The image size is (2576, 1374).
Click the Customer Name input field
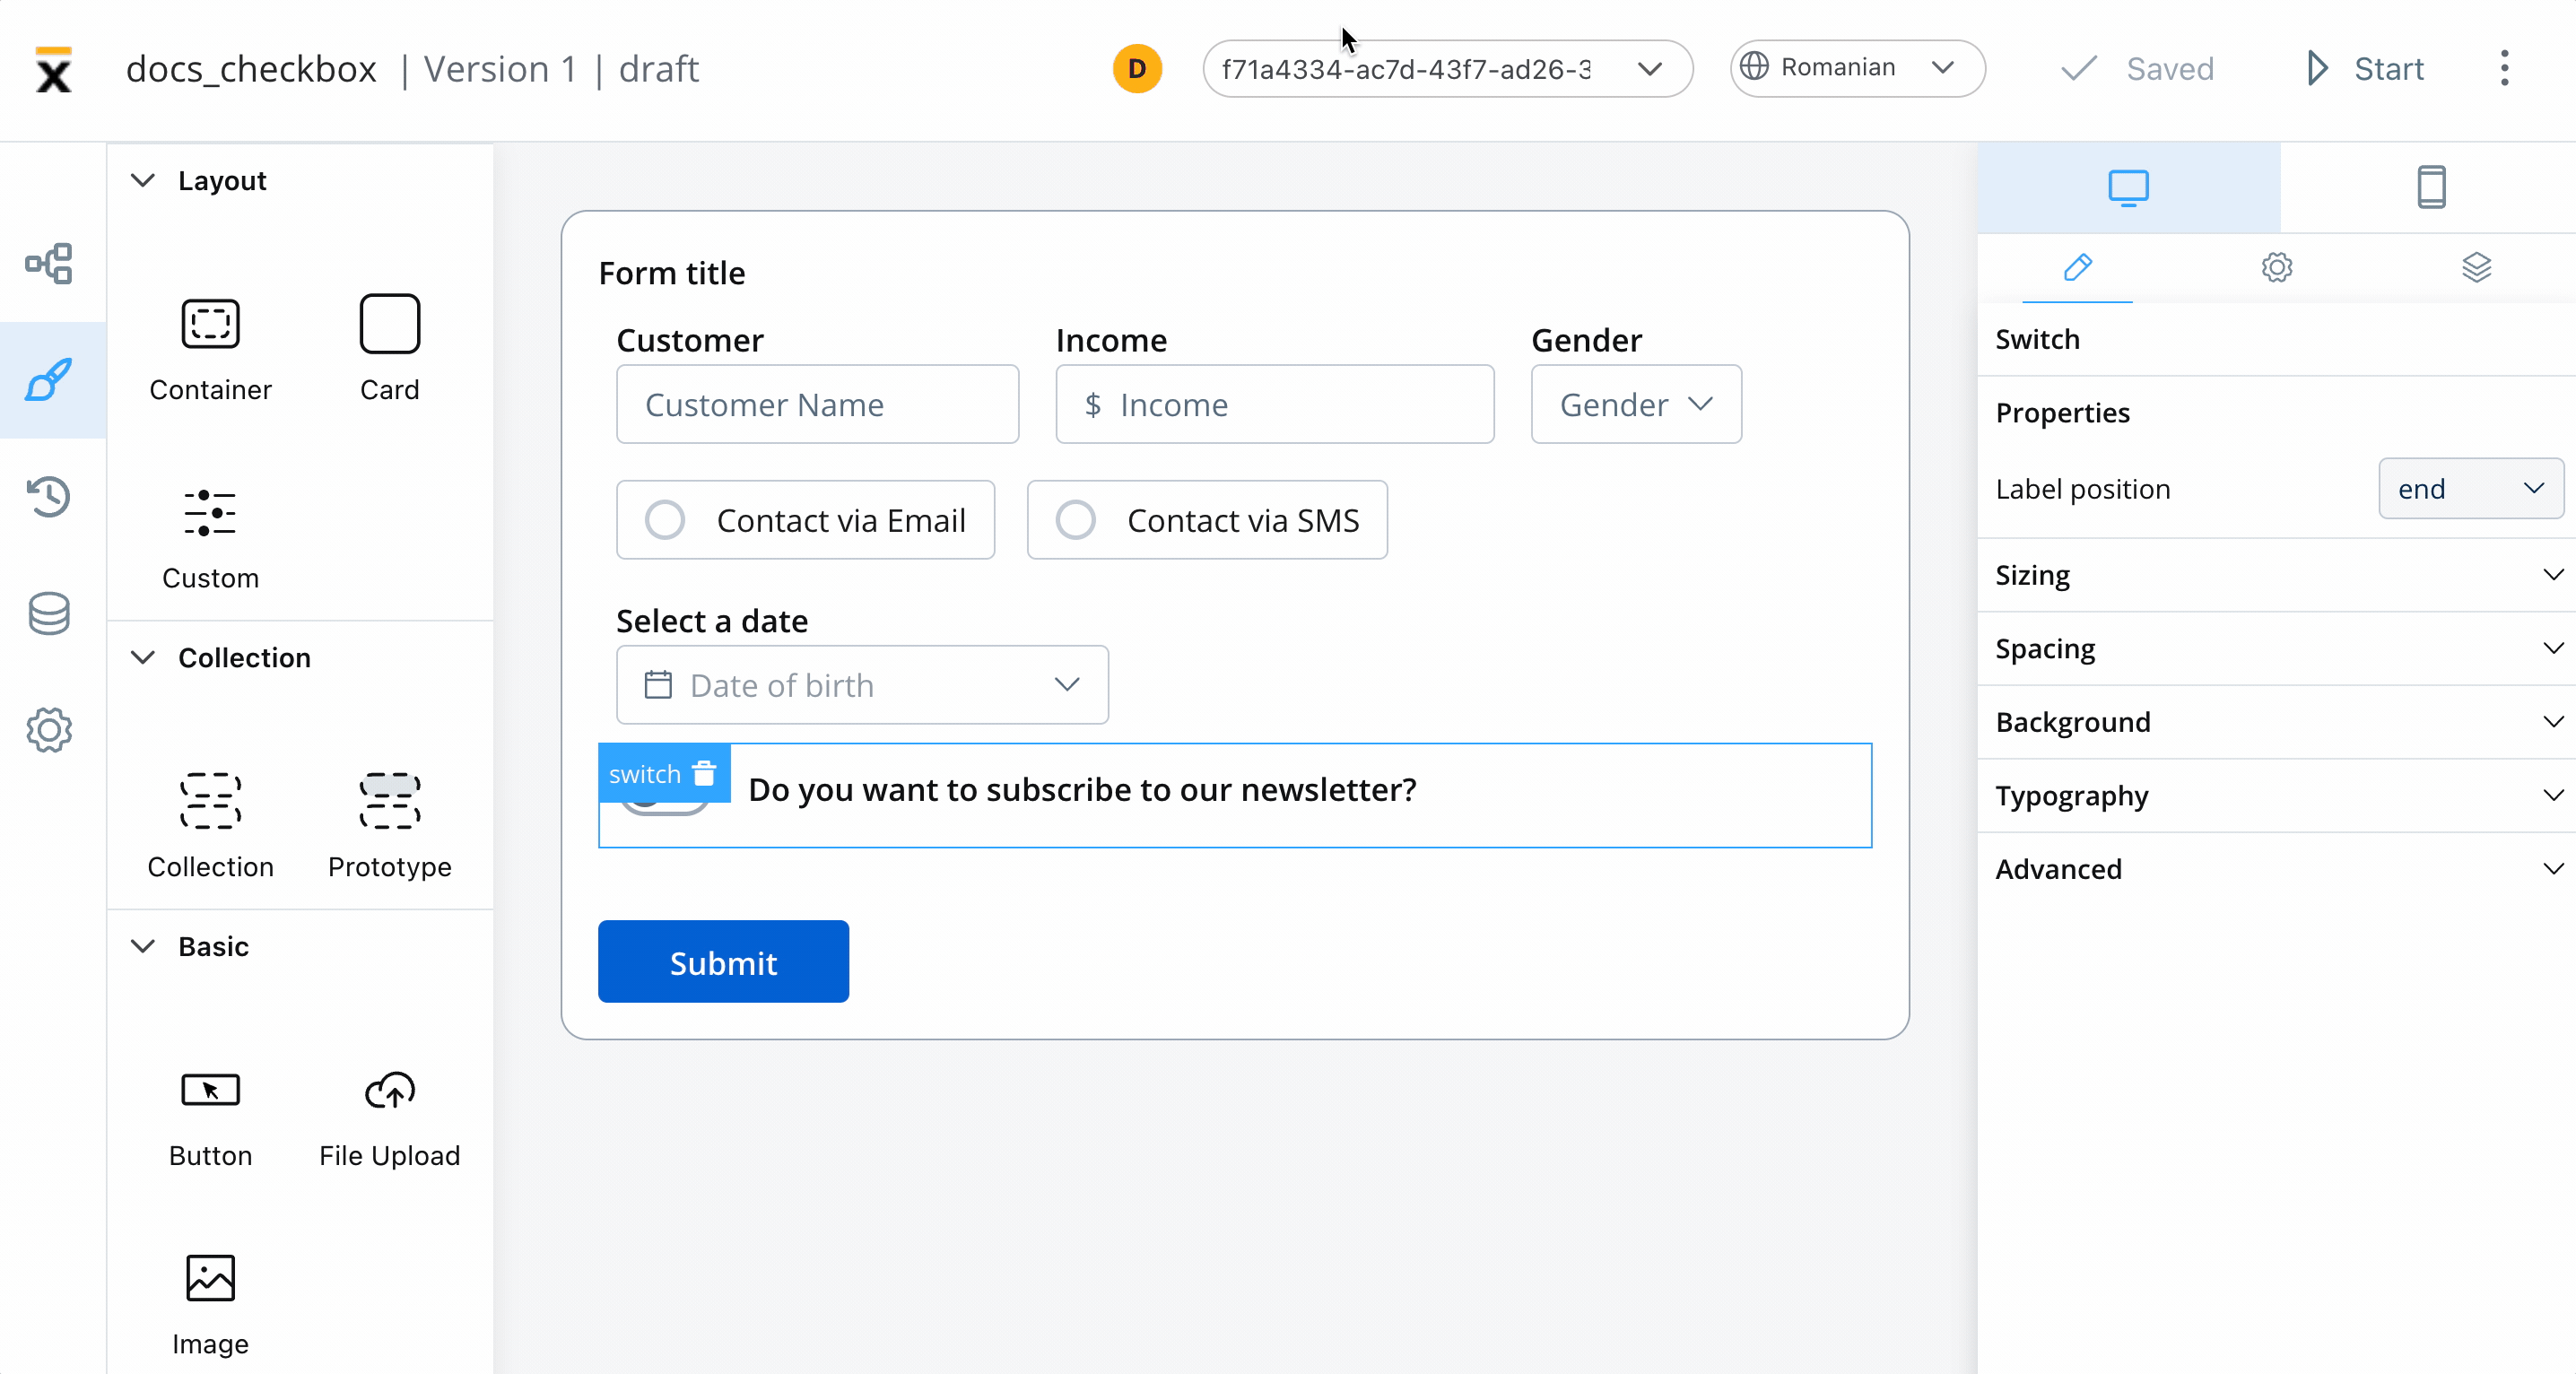click(x=817, y=404)
